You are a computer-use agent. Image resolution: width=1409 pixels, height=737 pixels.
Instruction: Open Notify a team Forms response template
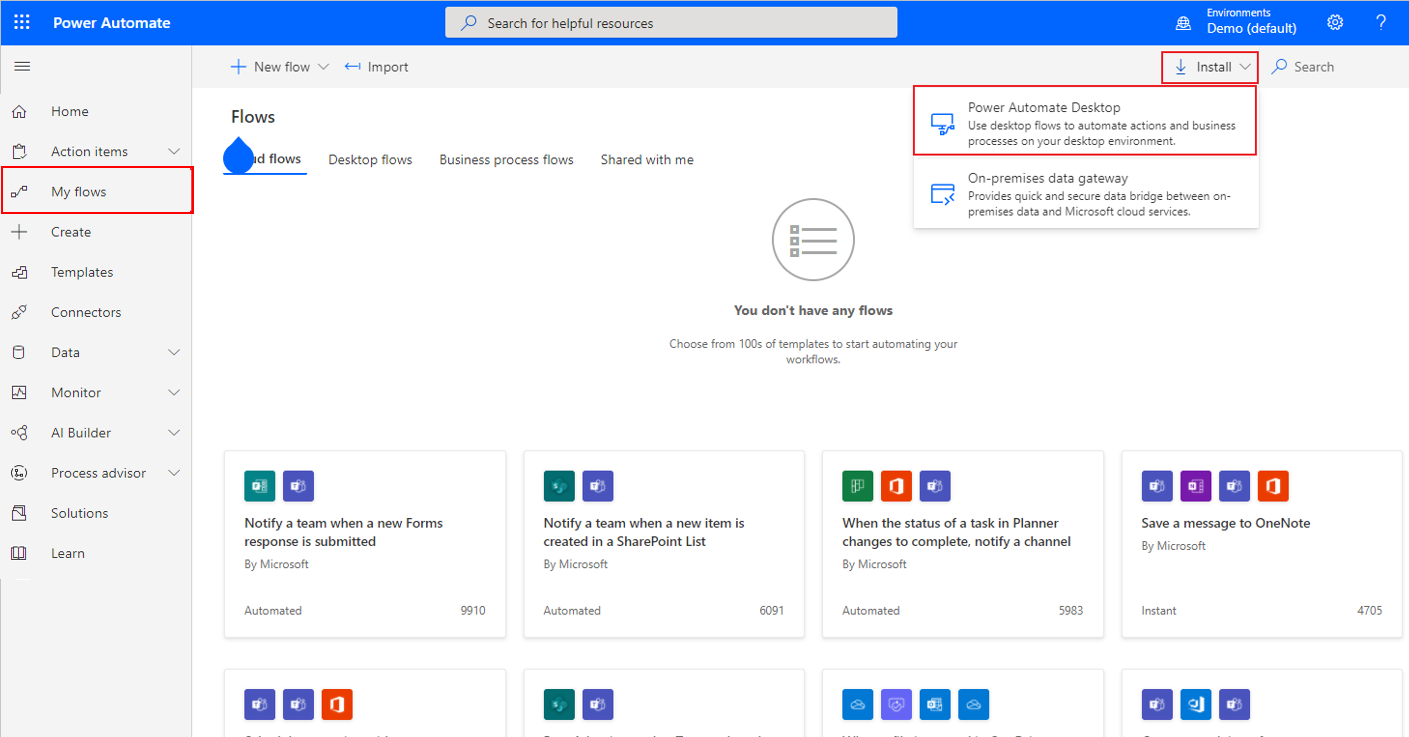365,544
